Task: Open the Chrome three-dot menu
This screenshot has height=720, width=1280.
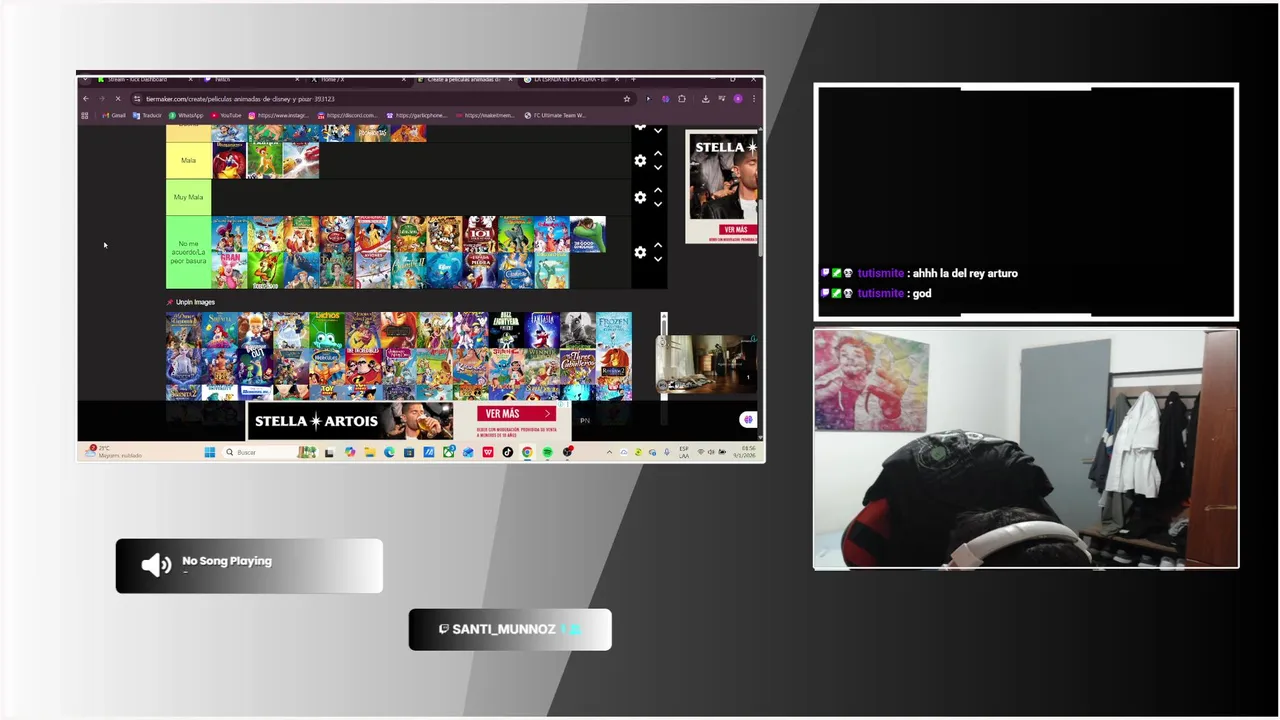Action: [x=754, y=99]
